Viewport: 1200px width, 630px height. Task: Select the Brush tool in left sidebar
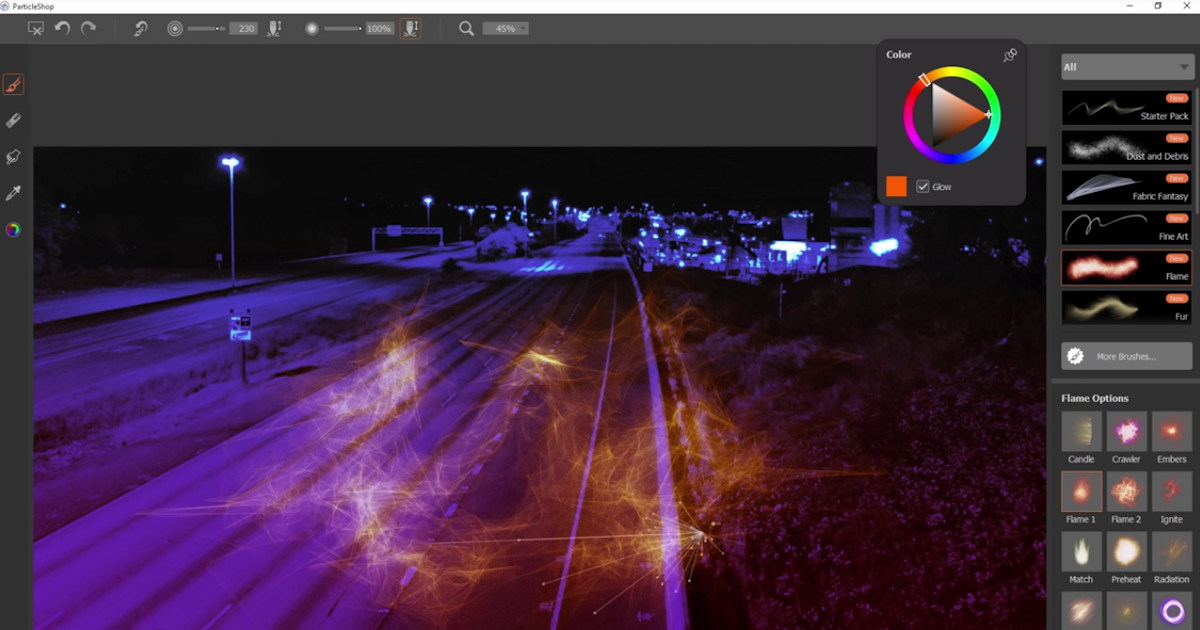(13, 85)
